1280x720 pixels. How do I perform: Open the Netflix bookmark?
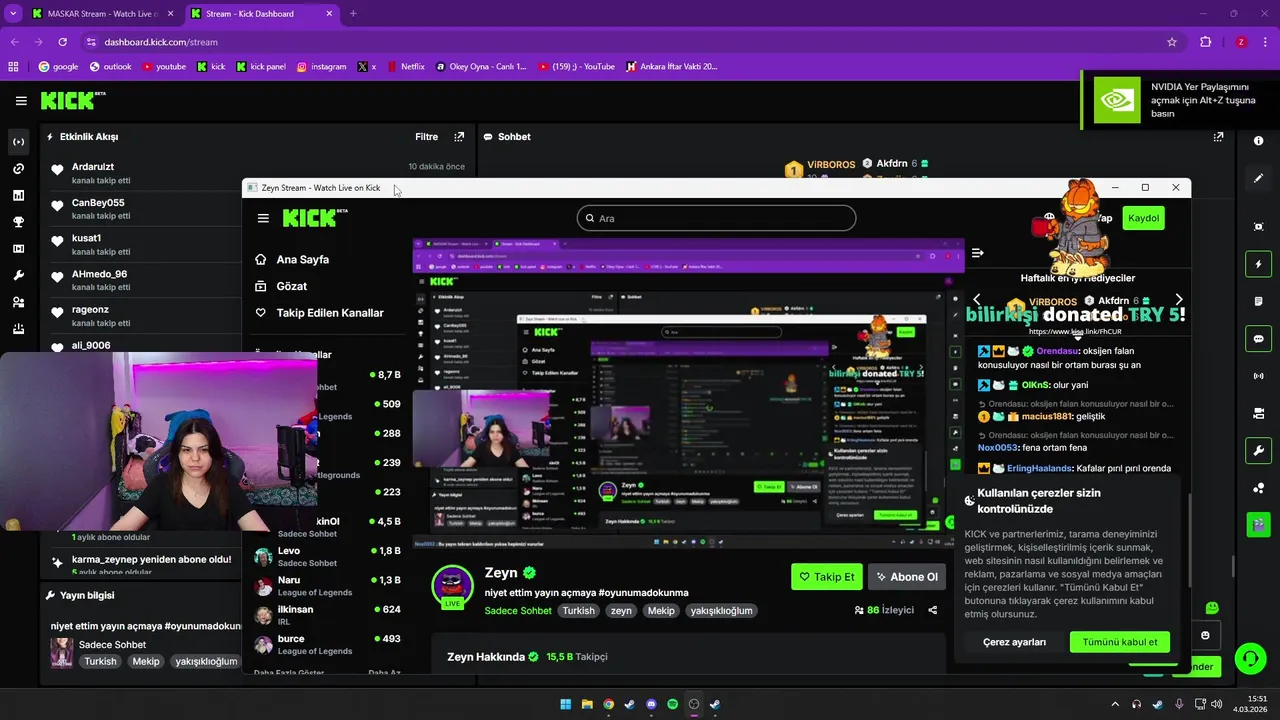405,67
